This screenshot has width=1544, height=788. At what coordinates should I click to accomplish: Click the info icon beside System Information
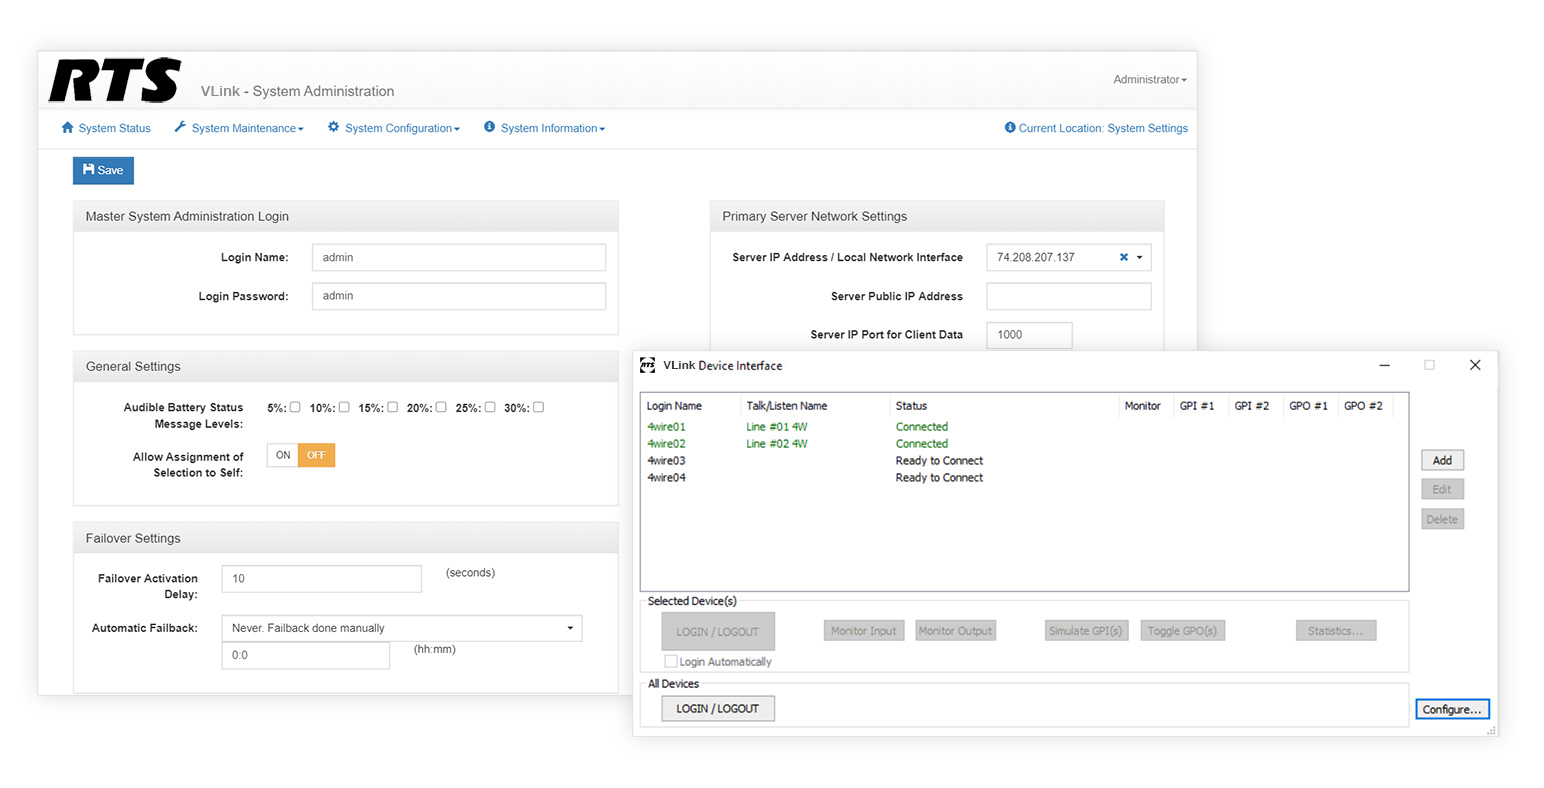click(490, 127)
